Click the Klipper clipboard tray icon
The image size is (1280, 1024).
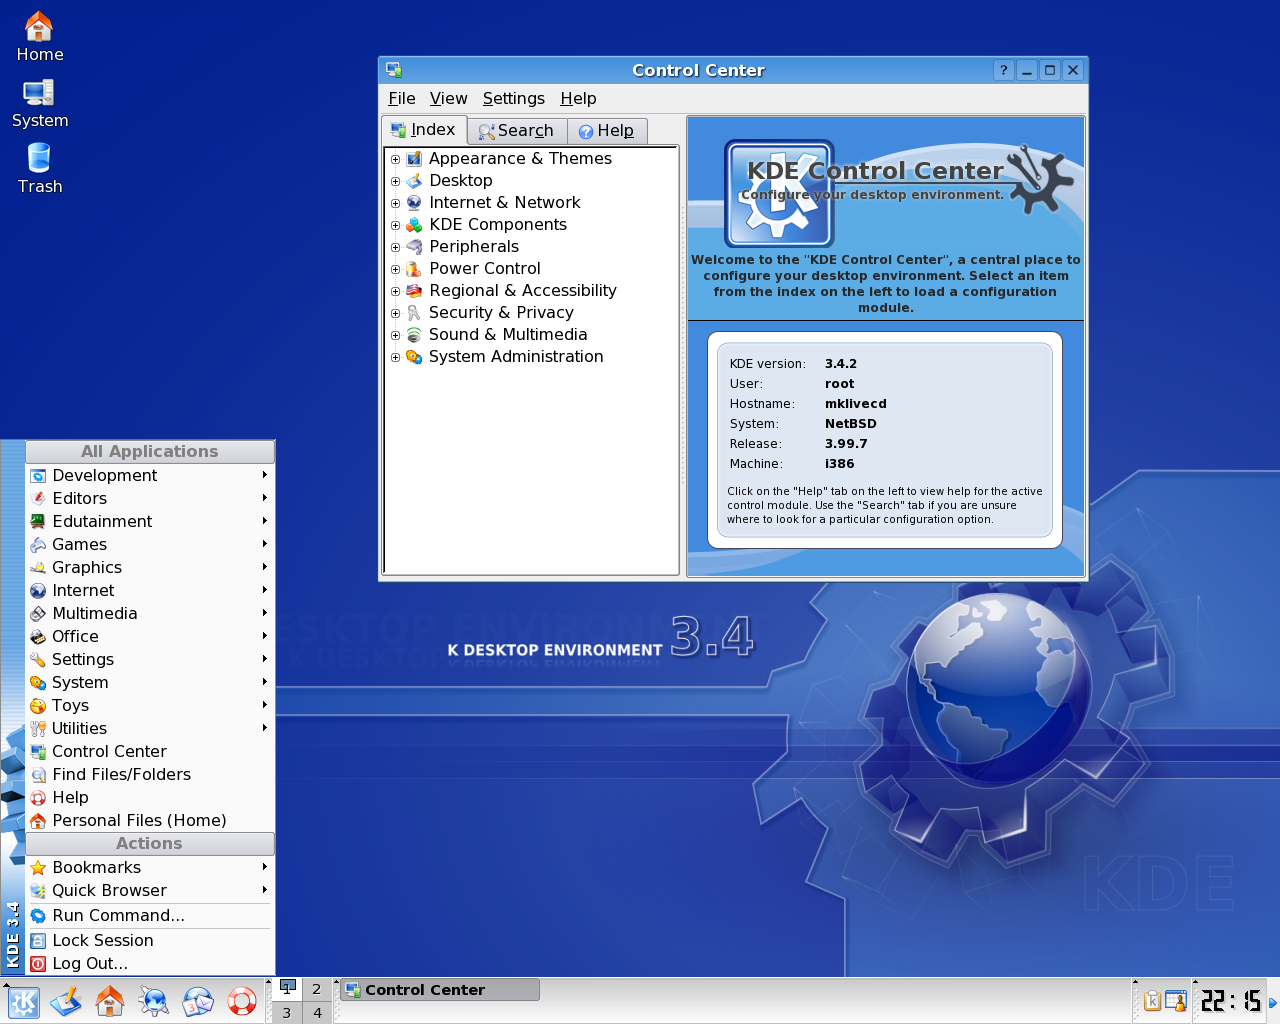pos(1152,1000)
